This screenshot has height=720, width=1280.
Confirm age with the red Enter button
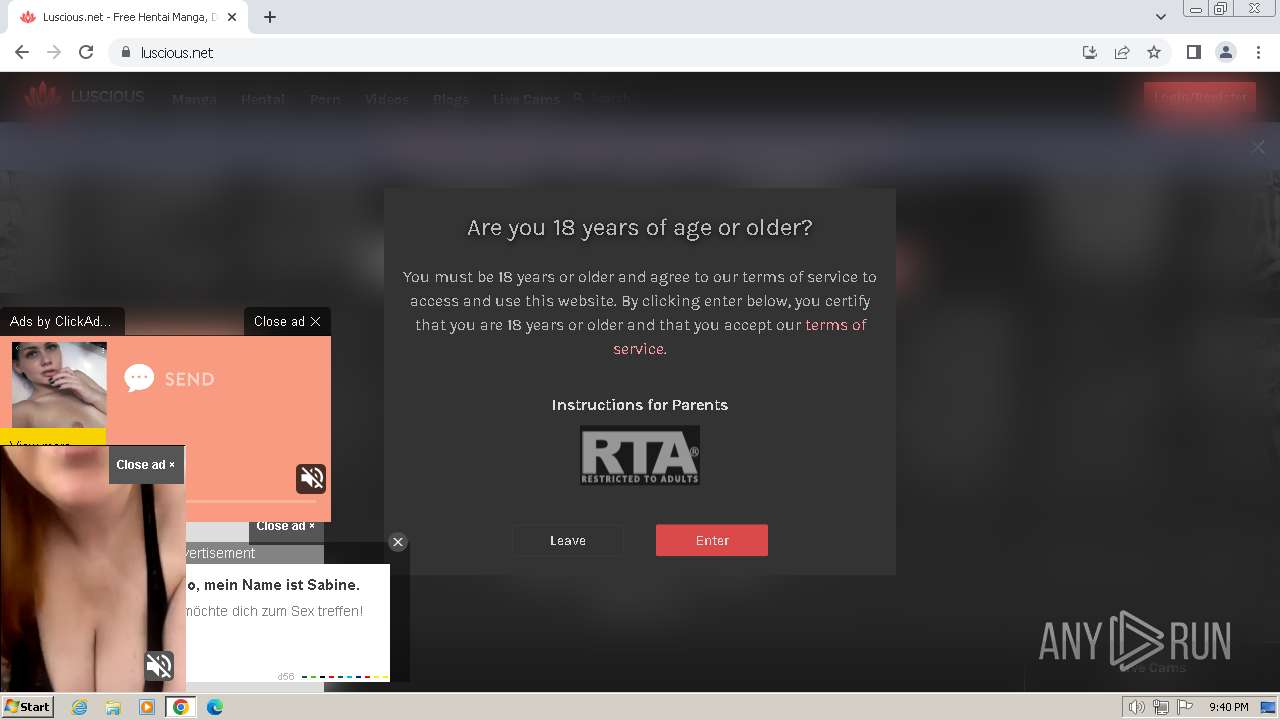point(712,540)
